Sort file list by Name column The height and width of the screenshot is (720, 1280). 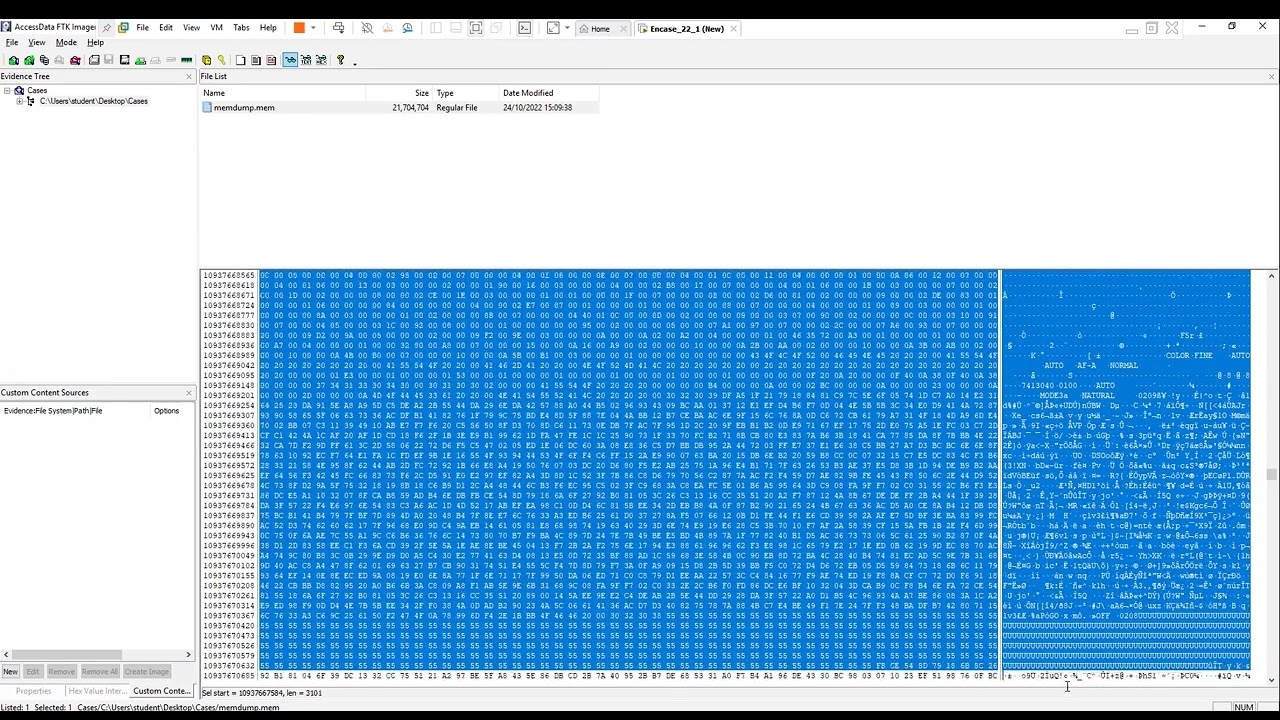pos(282,93)
